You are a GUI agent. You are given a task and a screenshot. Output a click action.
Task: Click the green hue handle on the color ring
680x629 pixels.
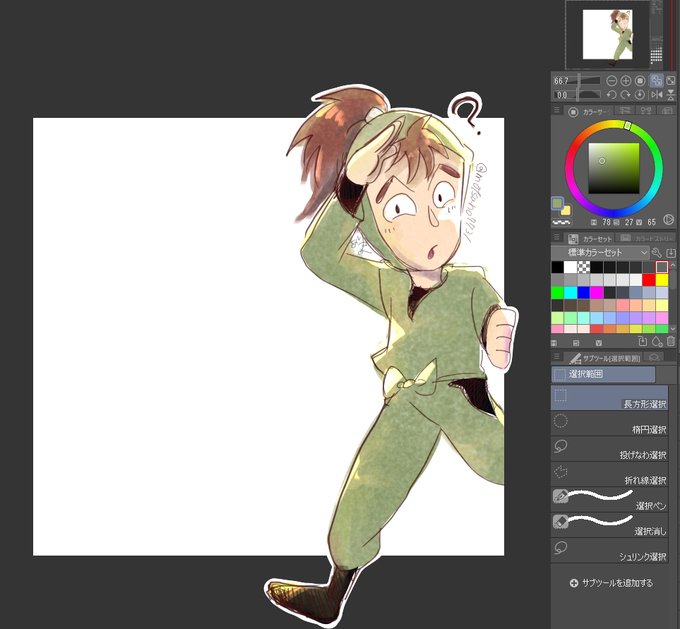click(628, 125)
